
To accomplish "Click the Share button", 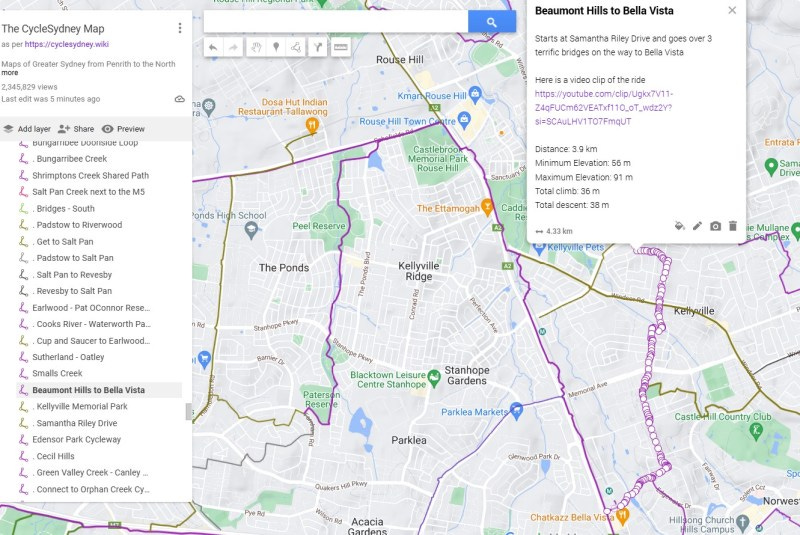I will tap(76, 129).
